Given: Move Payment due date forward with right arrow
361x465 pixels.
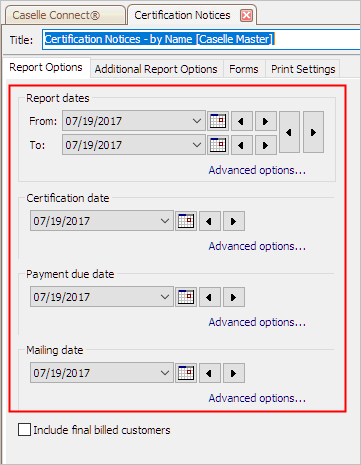Looking at the screenshot, I should pyautogui.click(x=234, y=297).
